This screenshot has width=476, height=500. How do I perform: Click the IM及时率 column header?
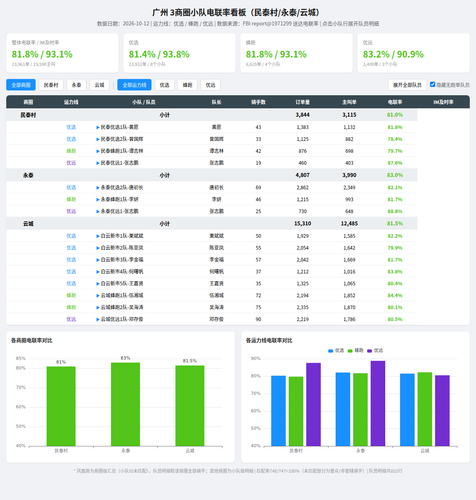pyautogui.click(x=443, y=102)
